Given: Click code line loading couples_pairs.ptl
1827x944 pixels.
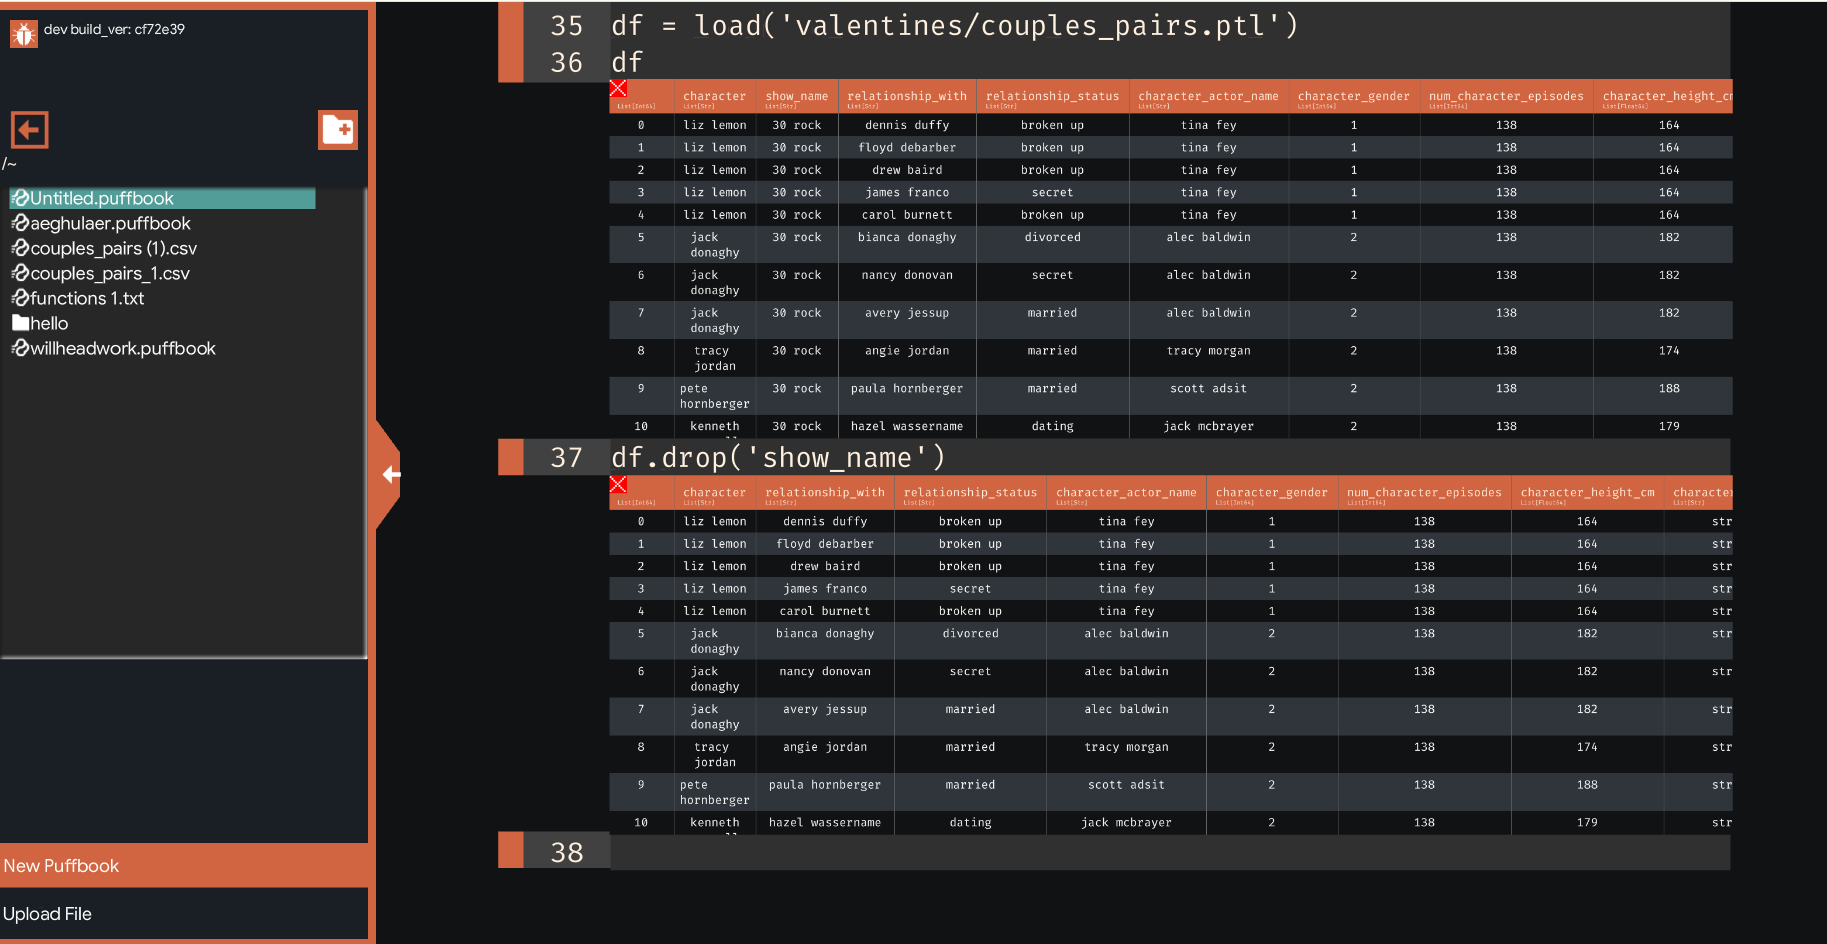Looking at the screenshot, I should pyautogui.click(x=955, y=26).
